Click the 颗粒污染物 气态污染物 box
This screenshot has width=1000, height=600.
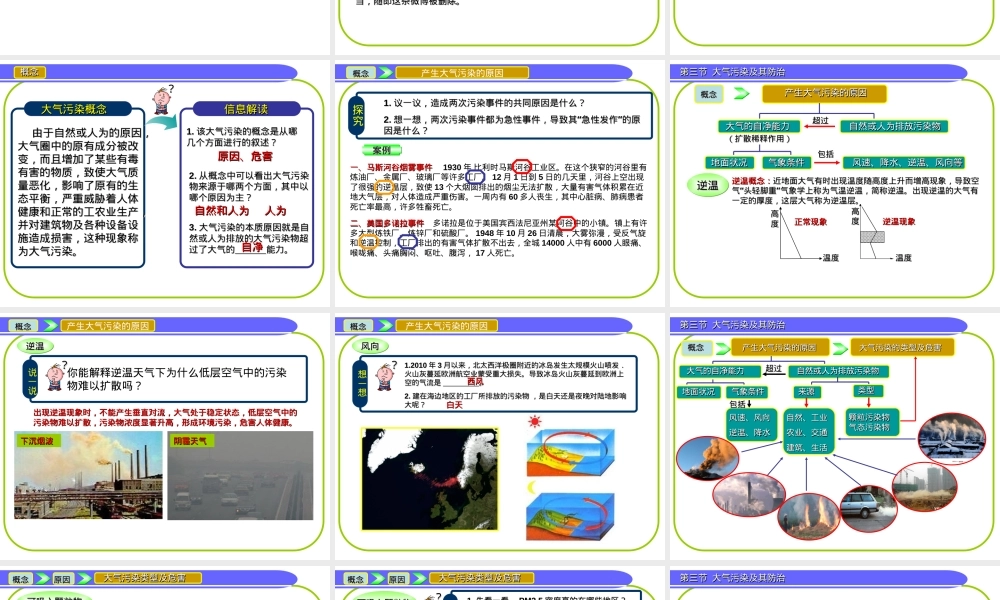872,422
